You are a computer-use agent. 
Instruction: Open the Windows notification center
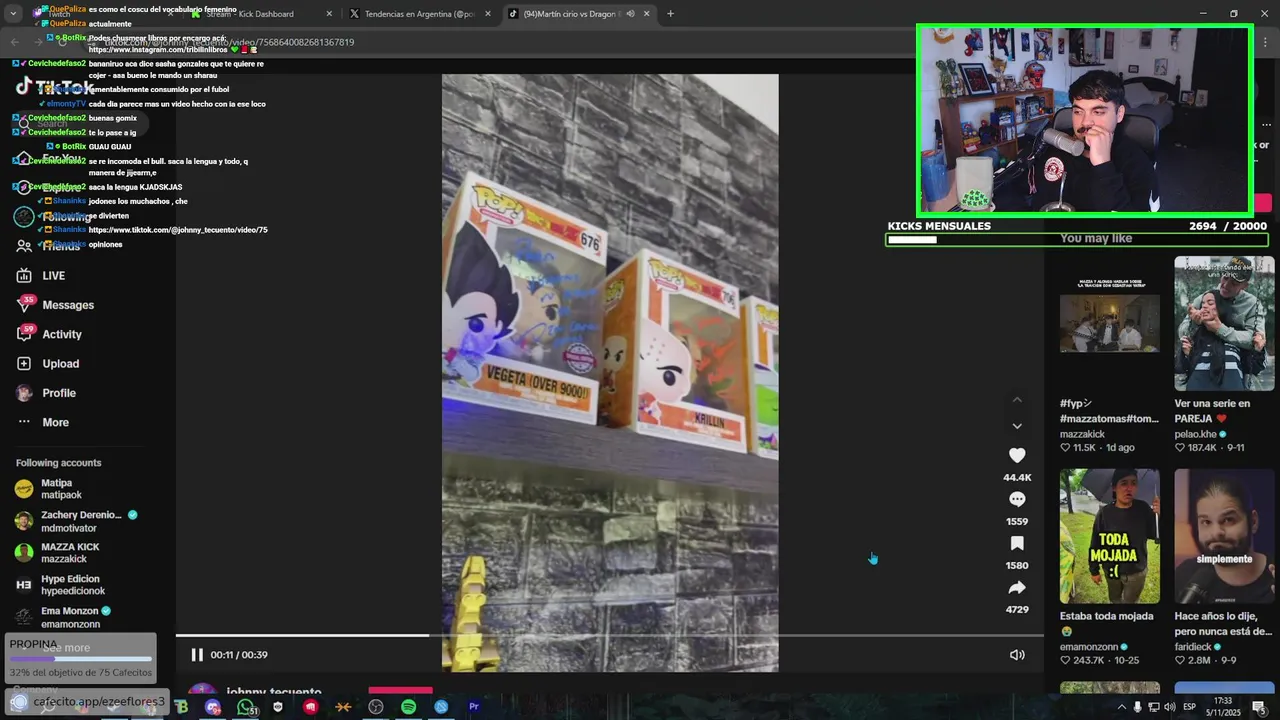pos(1260,707)
